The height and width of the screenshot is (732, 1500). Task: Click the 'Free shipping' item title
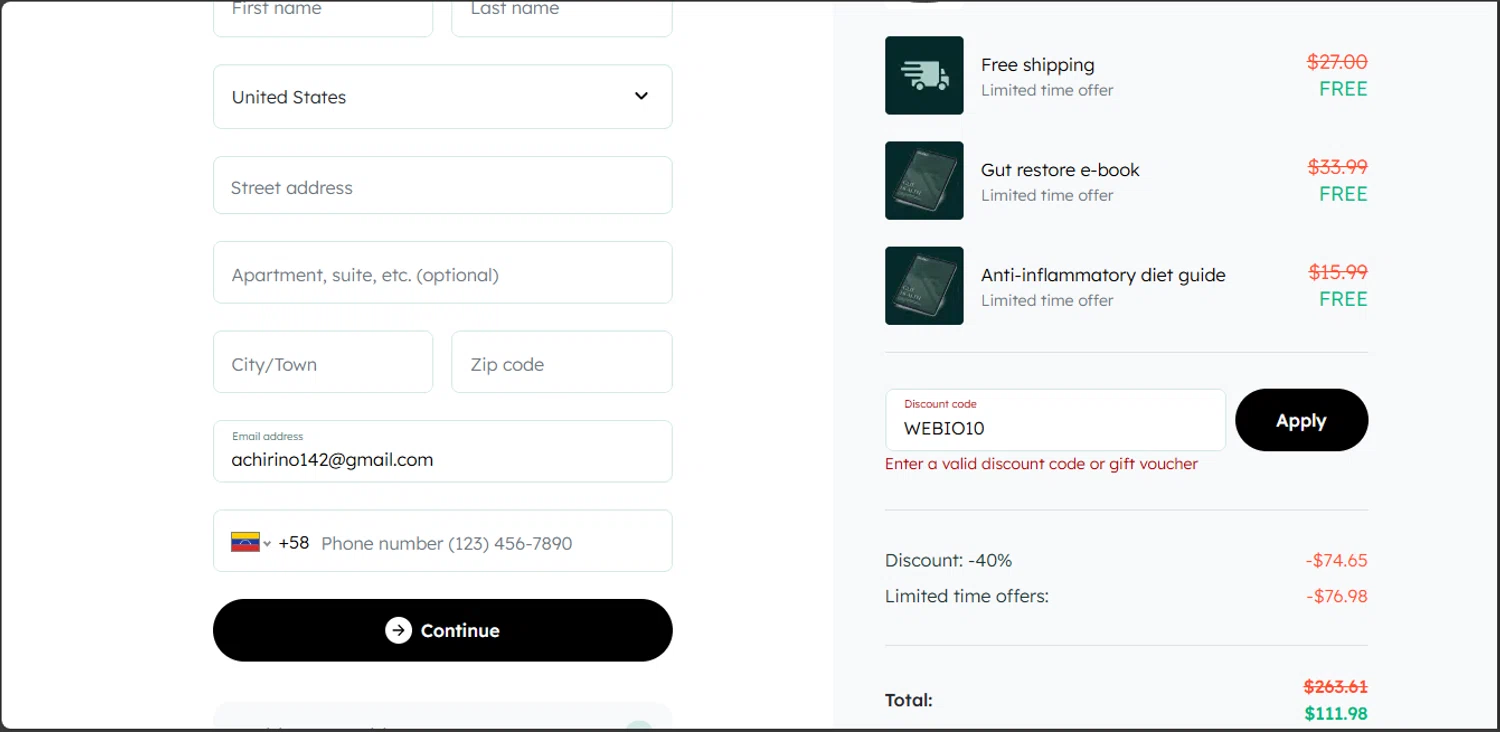[1037, 65]
